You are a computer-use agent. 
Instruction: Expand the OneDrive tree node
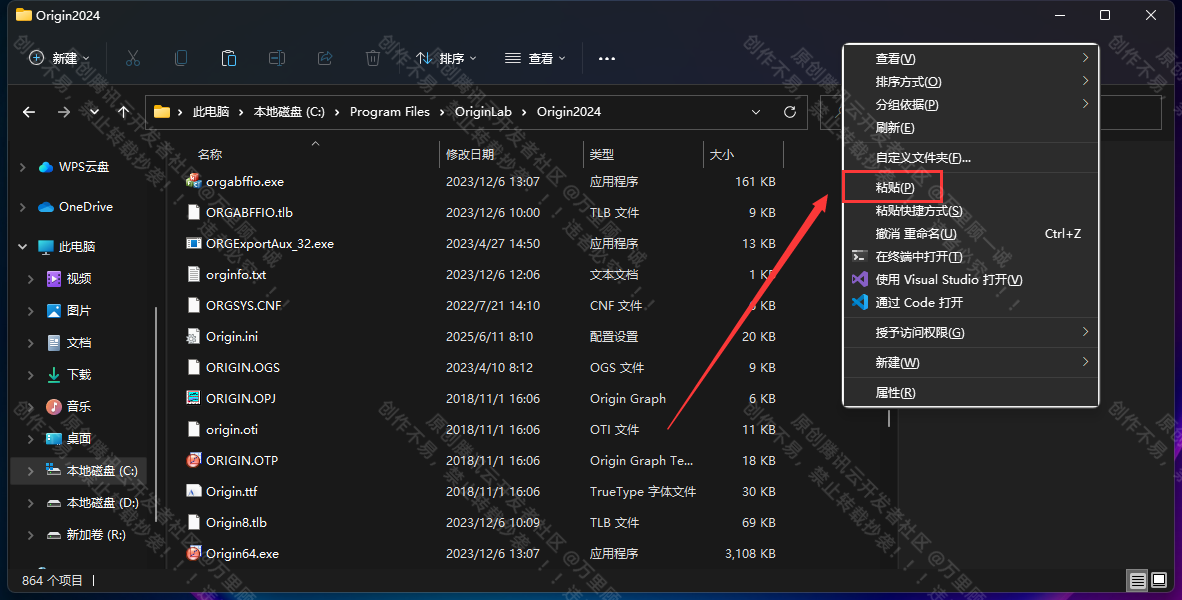pos(23,207)
